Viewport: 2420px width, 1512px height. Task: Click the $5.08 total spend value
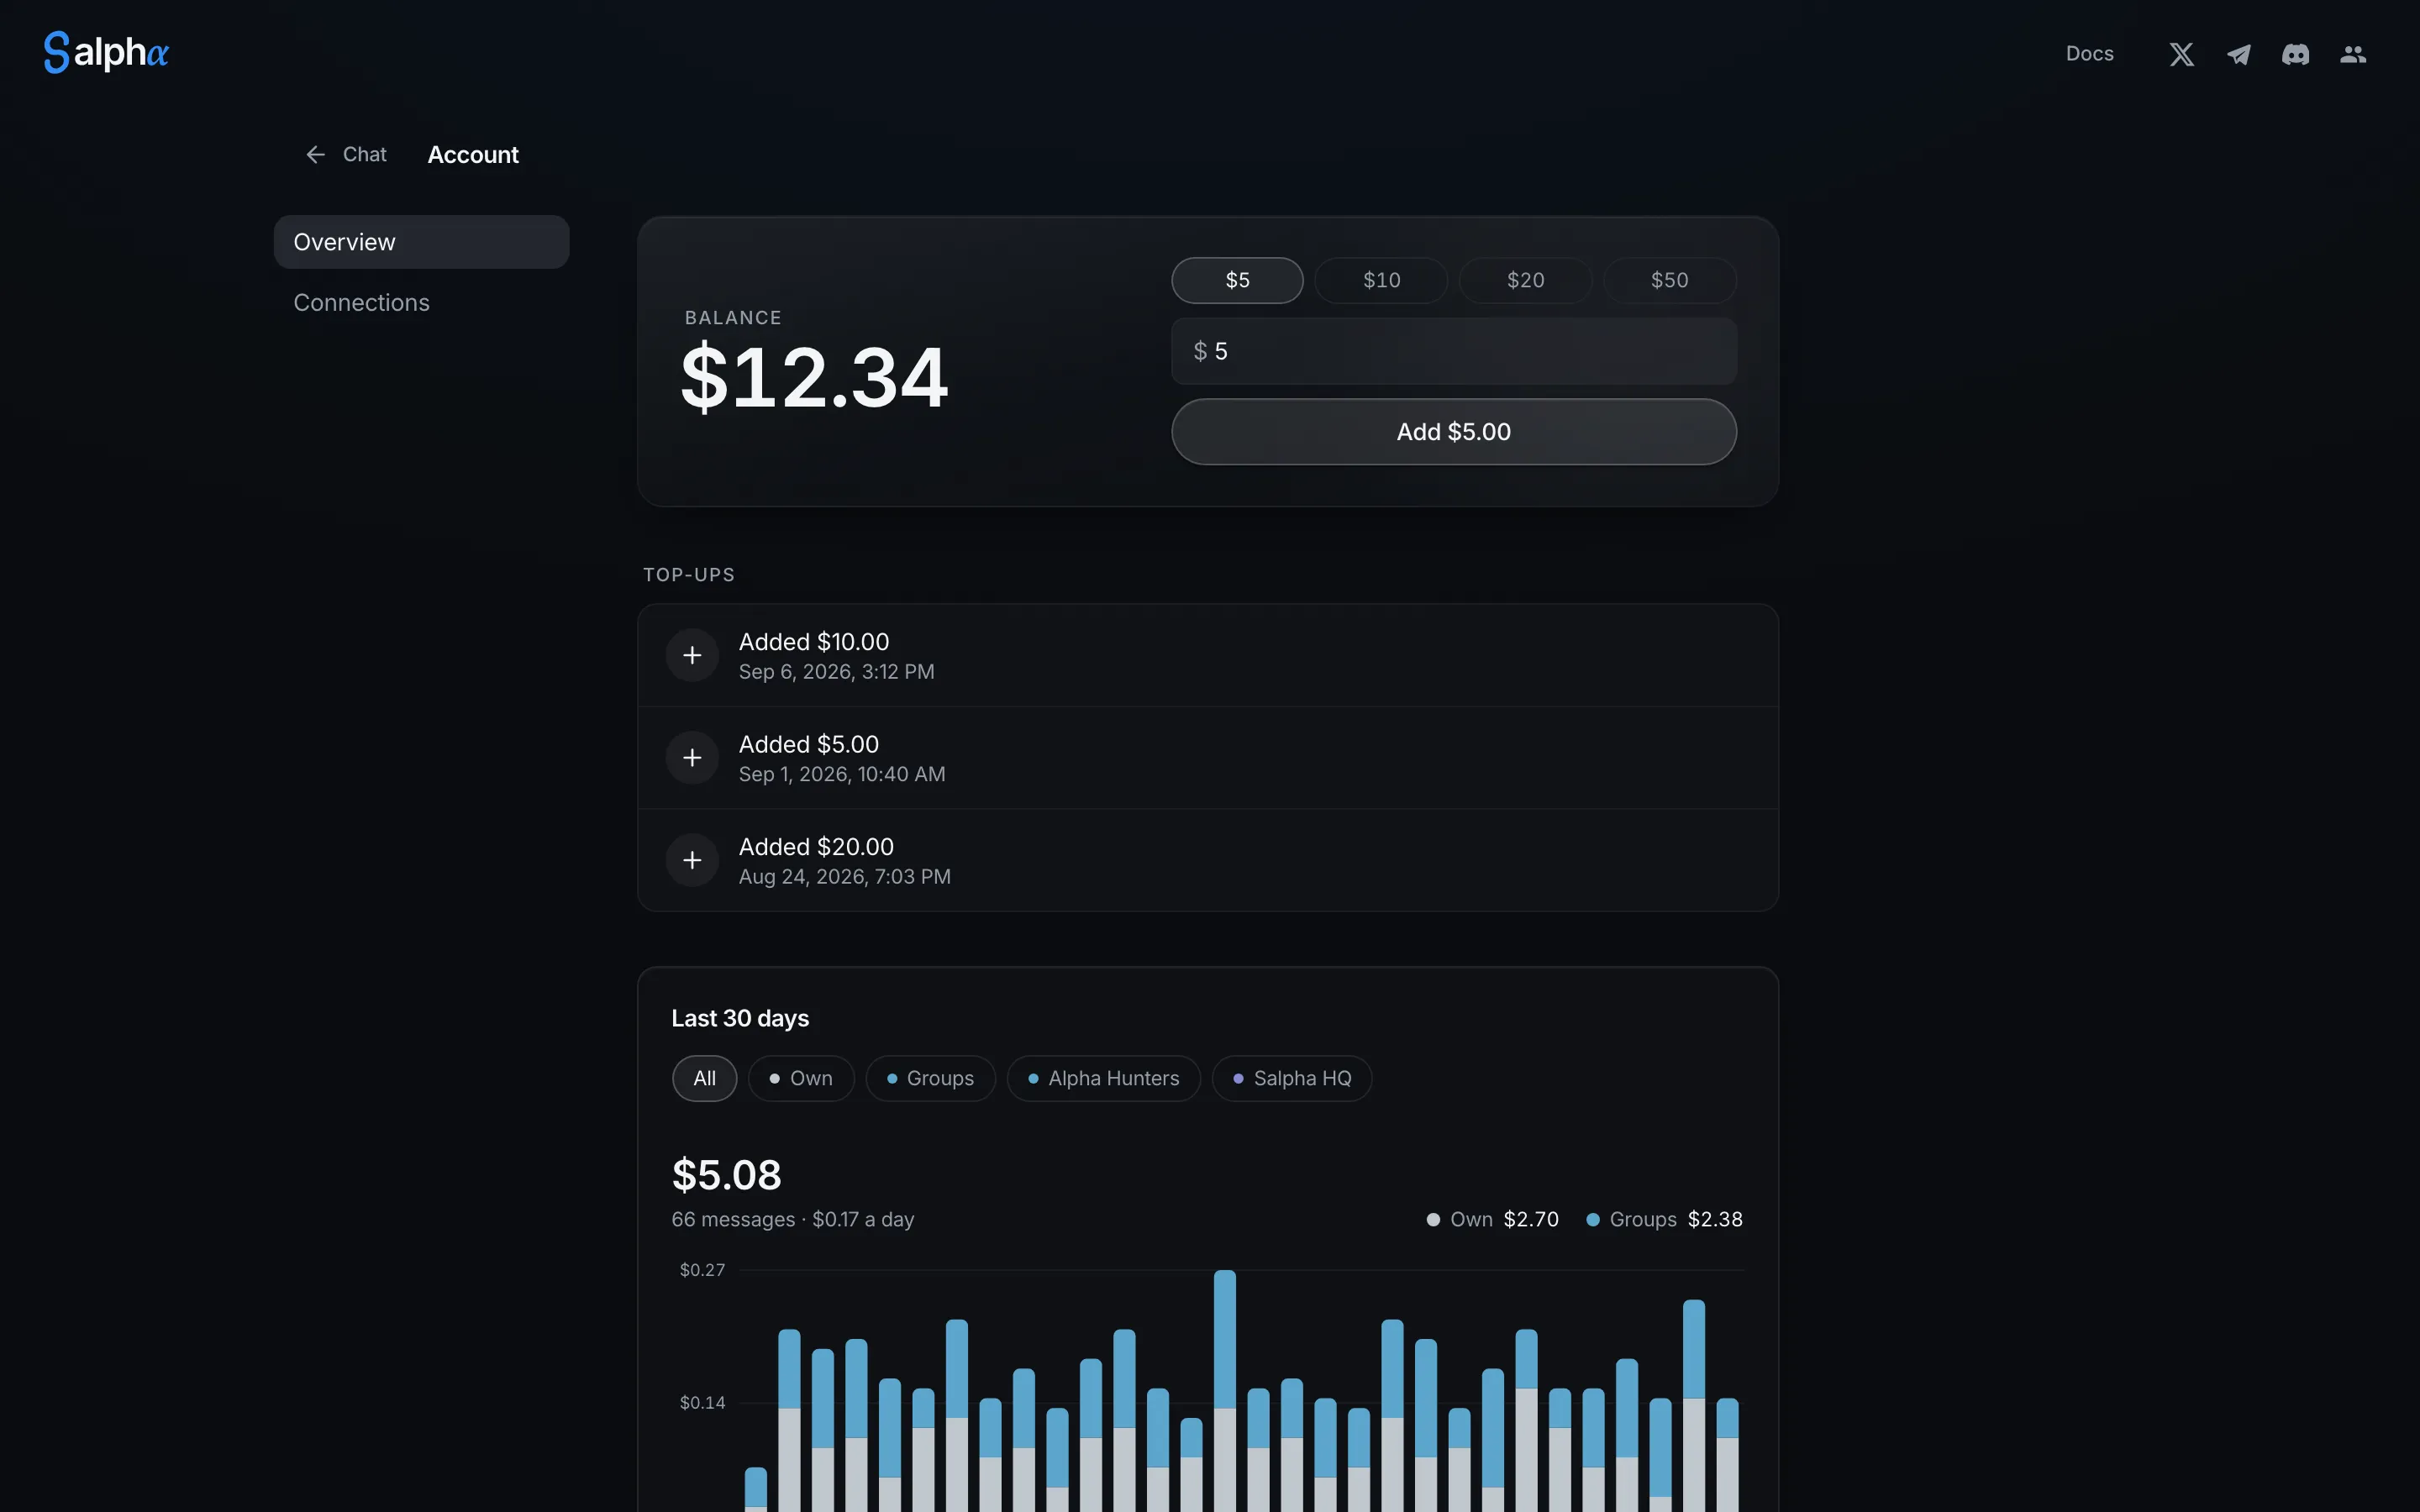[x=726, y=1175]
